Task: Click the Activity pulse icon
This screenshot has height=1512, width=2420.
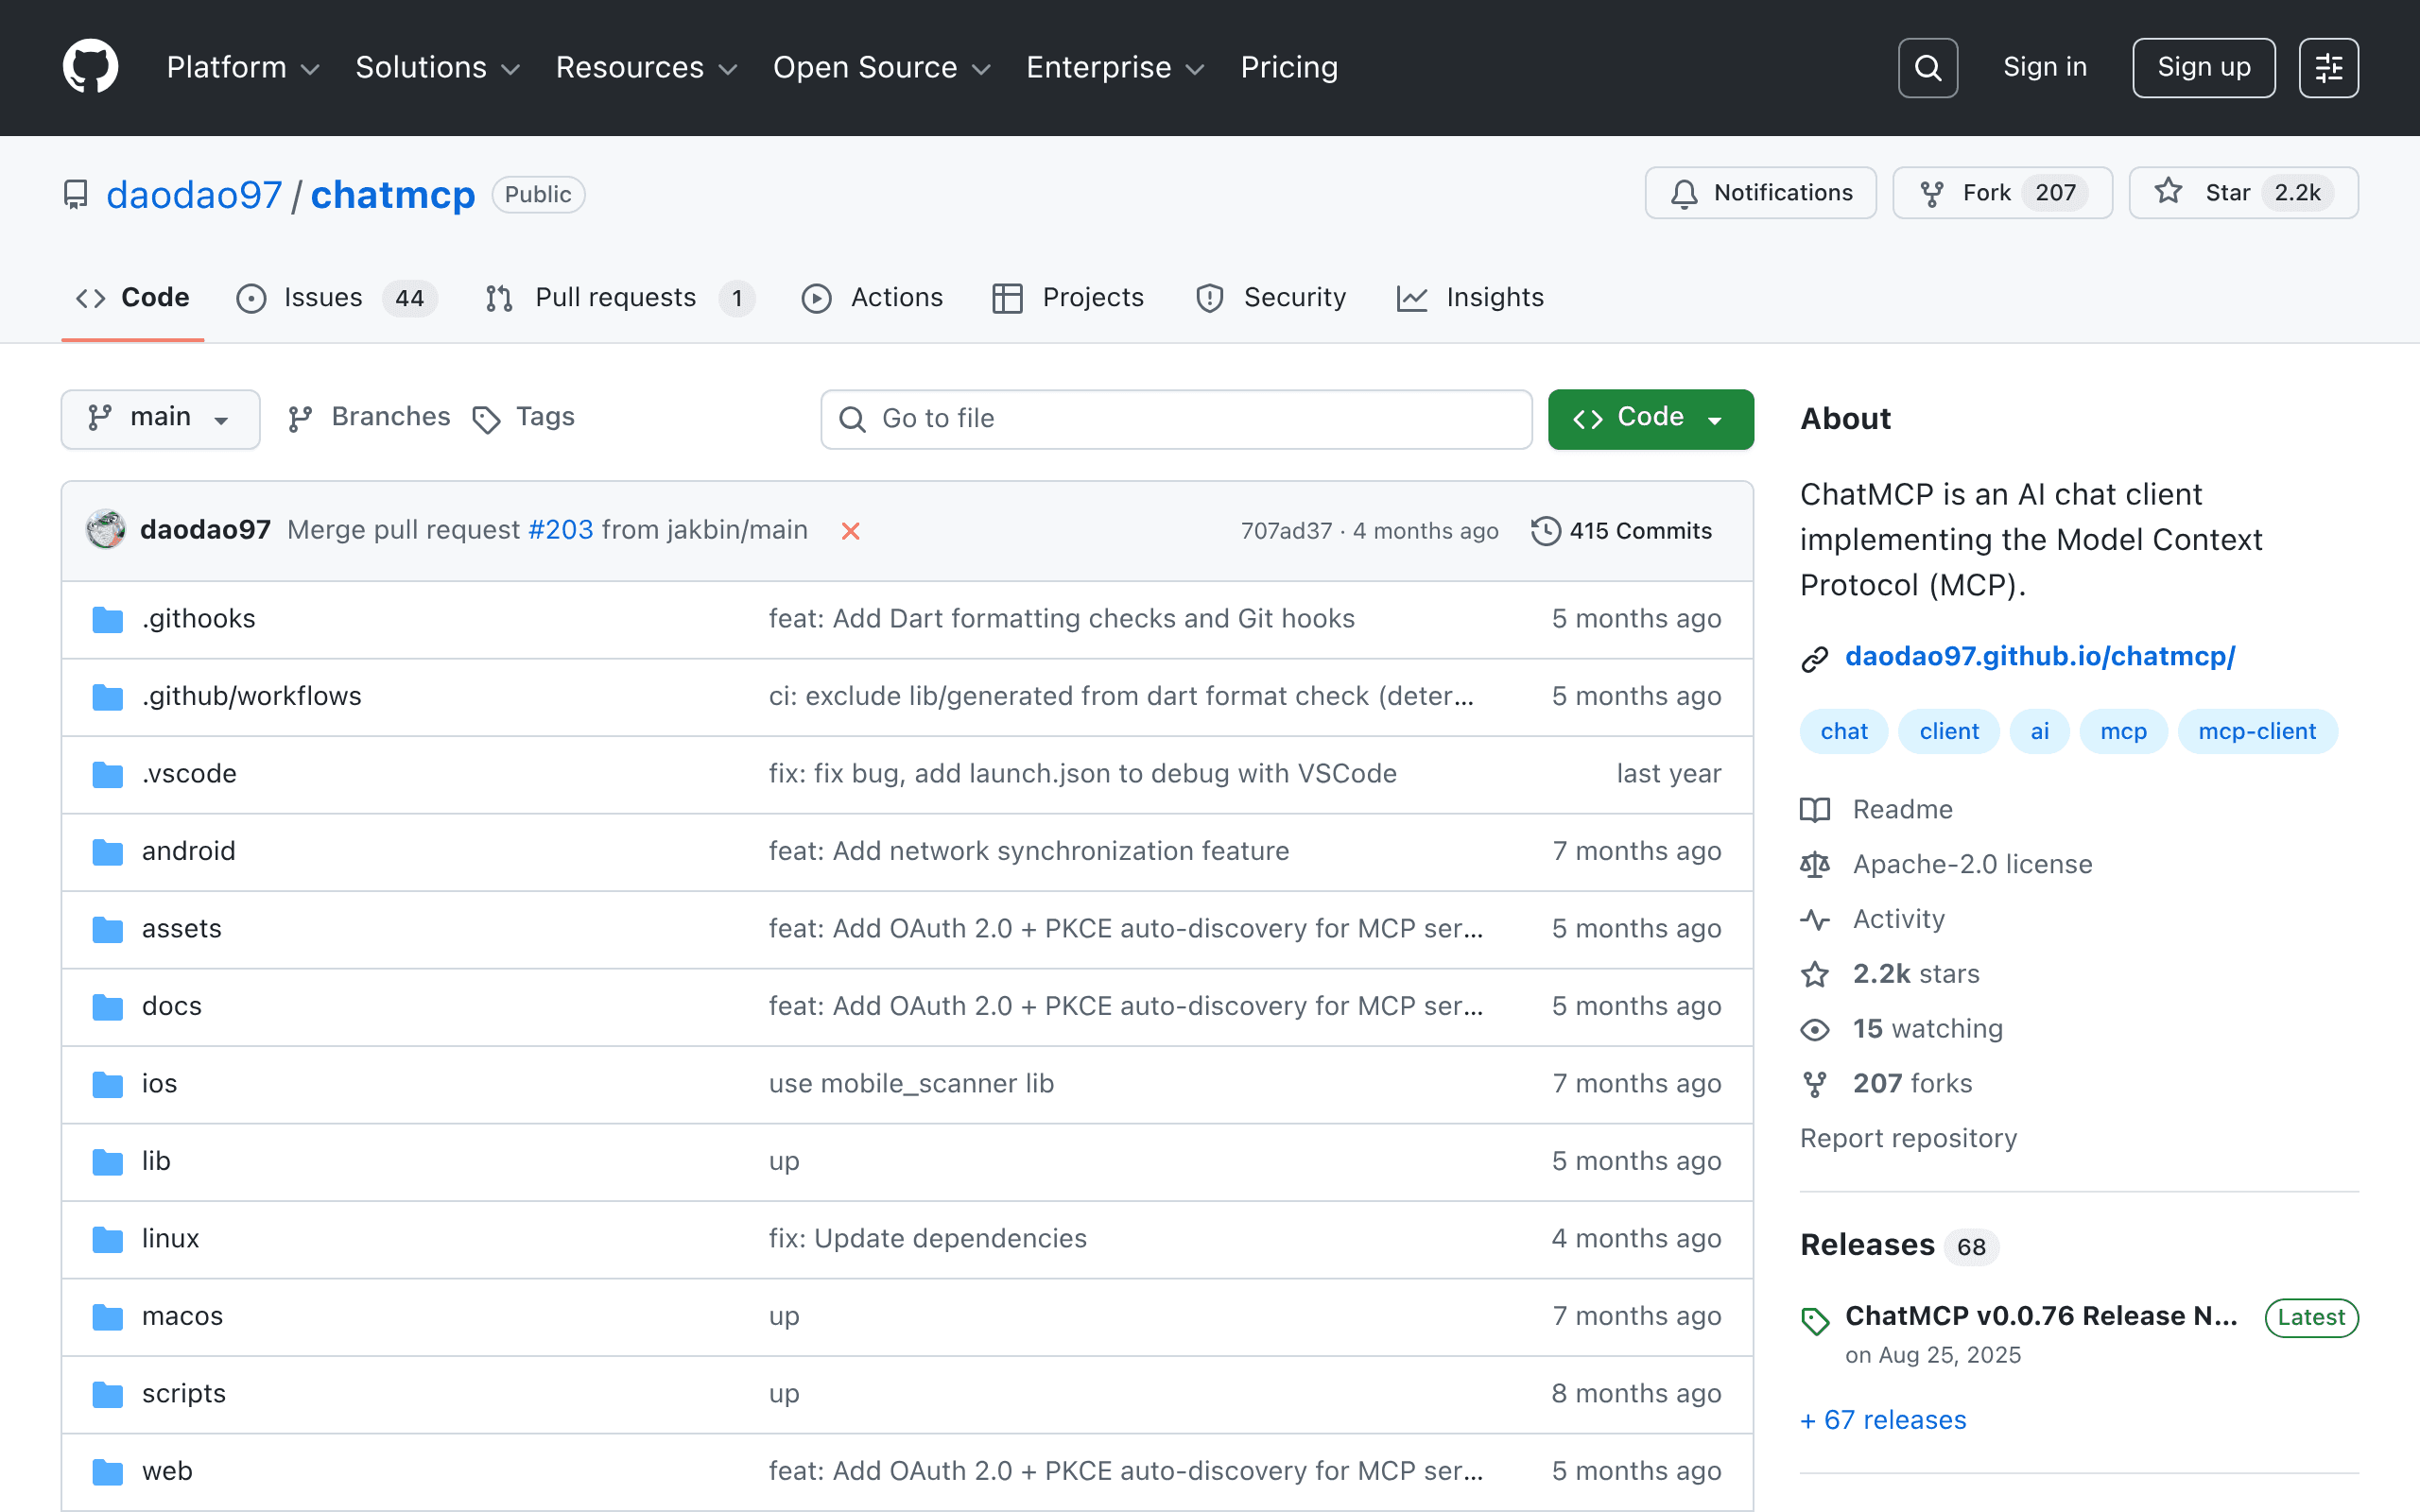Action: click(x=1814, y=919)
